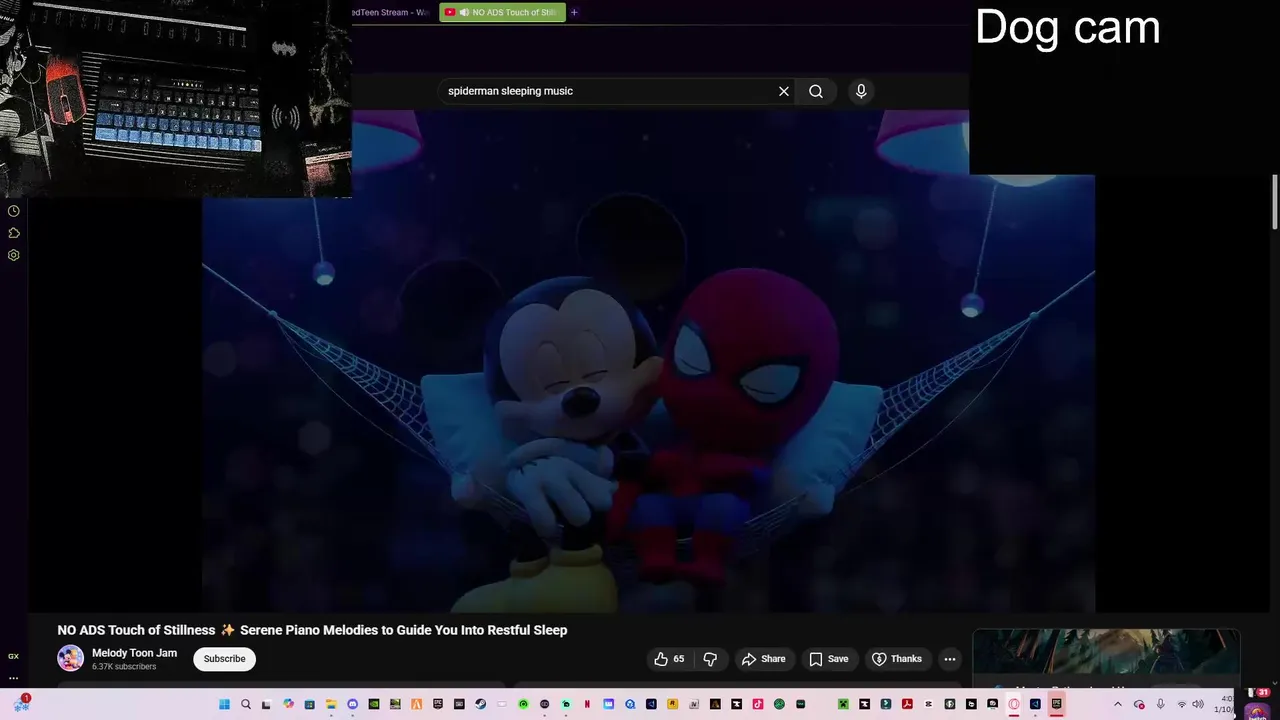Screen dimensions: 1280x720
Task: Click the Thanks button
Action: click(x=897, y=659)
